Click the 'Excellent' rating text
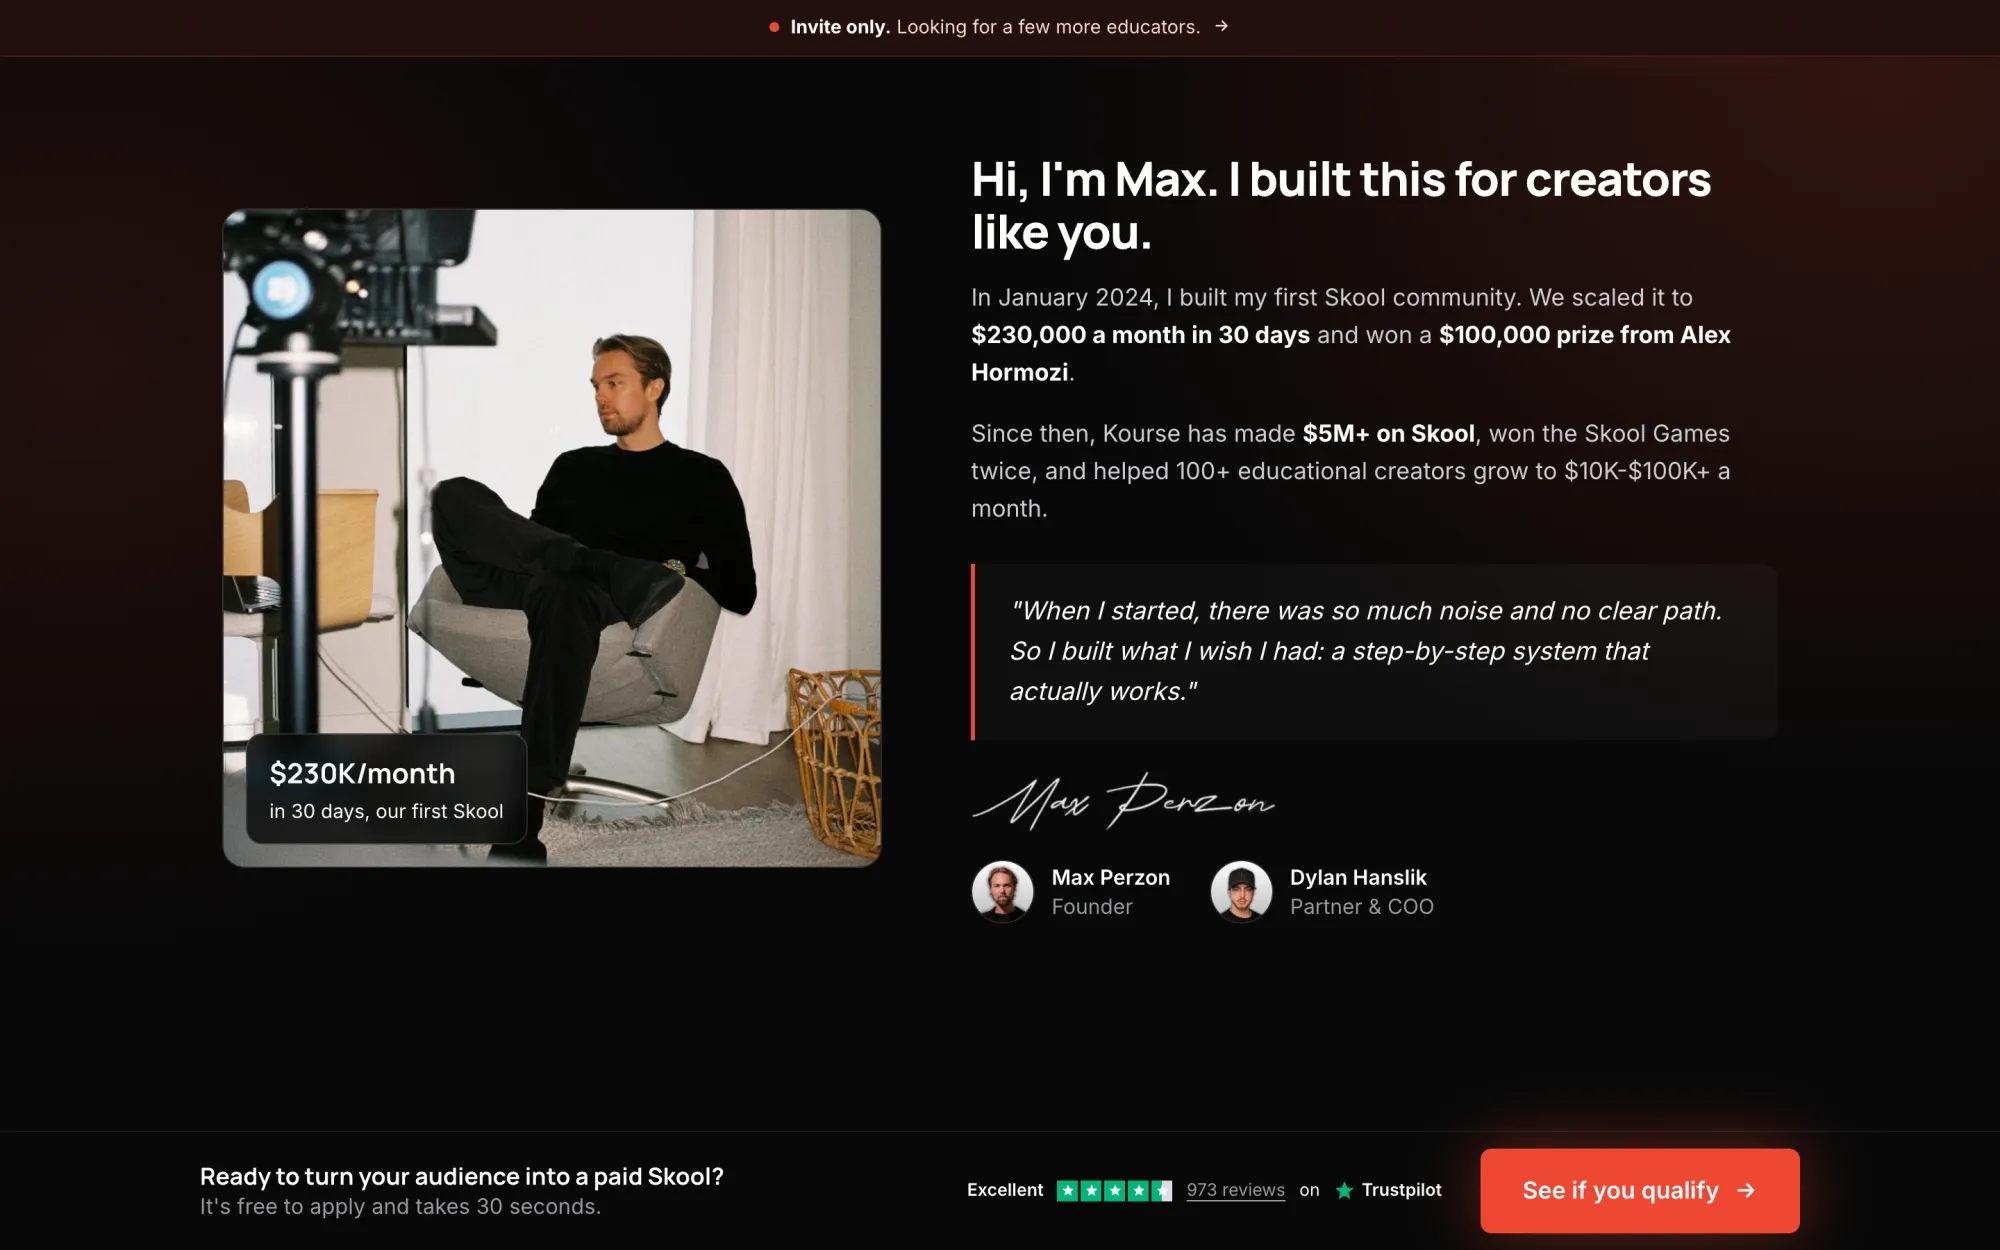This screenshot has height=1250, width=2000. pos(1004,1190)
